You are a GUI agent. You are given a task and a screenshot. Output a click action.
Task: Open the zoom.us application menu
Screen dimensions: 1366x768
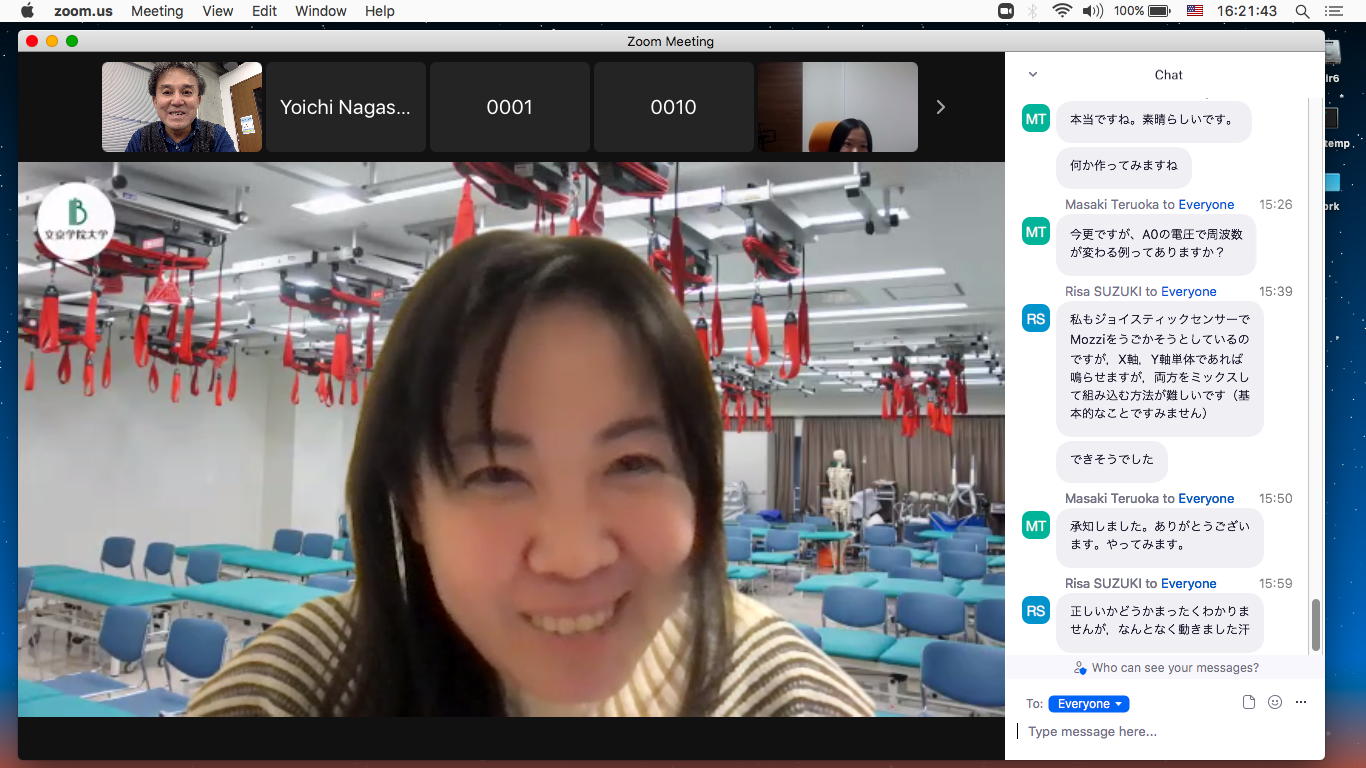coord(83,11)
